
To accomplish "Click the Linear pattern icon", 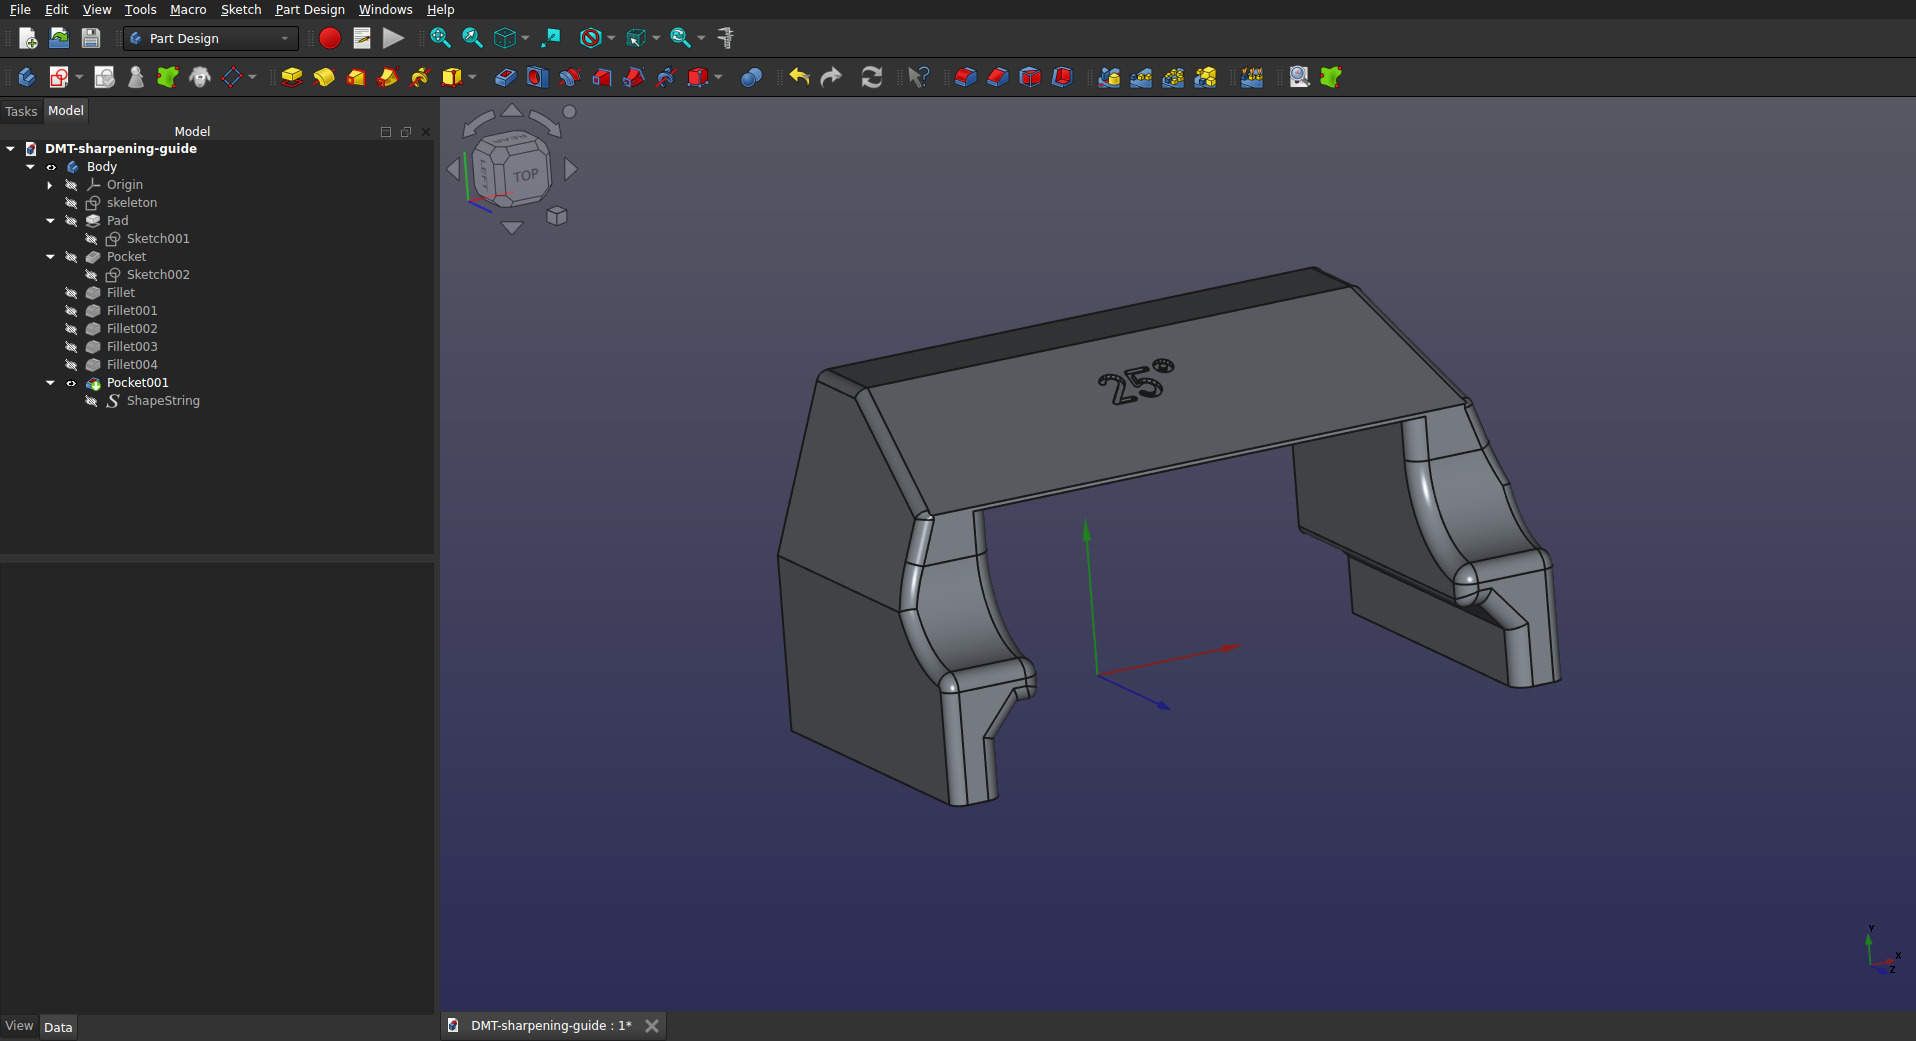I will pos(1141,77).
